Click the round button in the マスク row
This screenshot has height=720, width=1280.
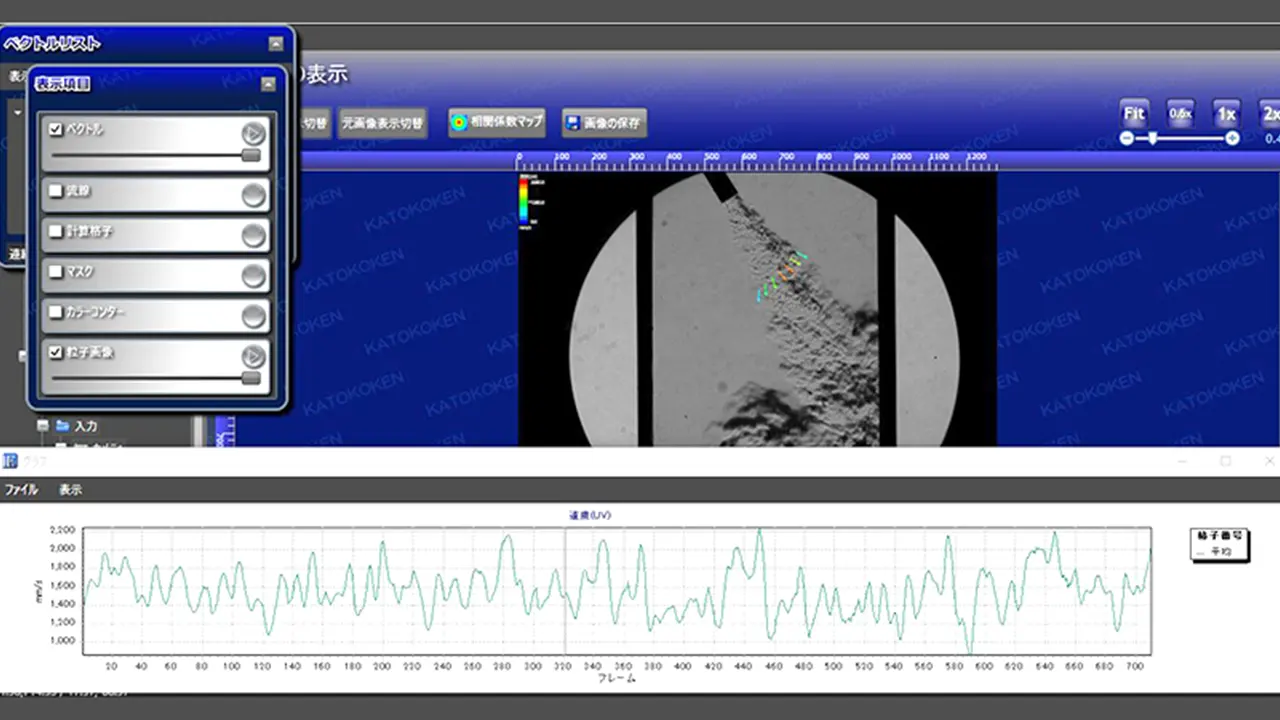click(x=254, y=276)
